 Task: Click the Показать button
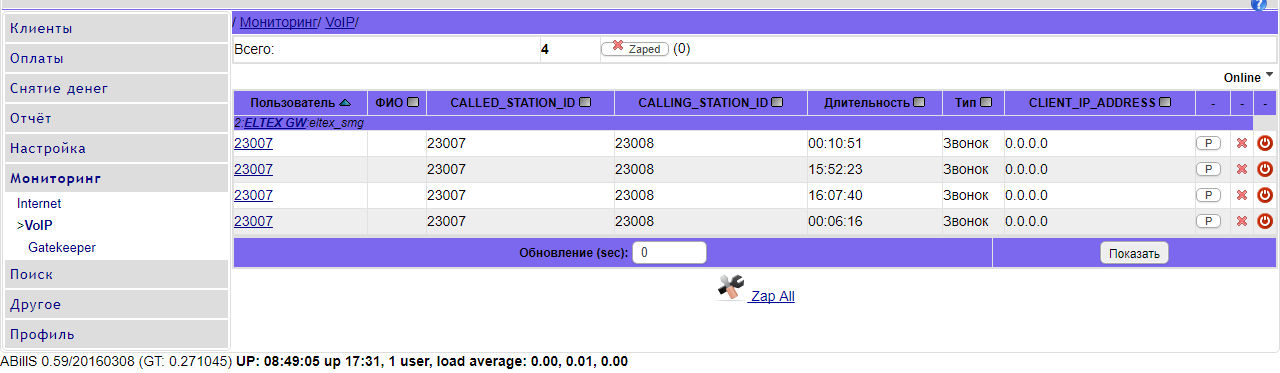1134,254
